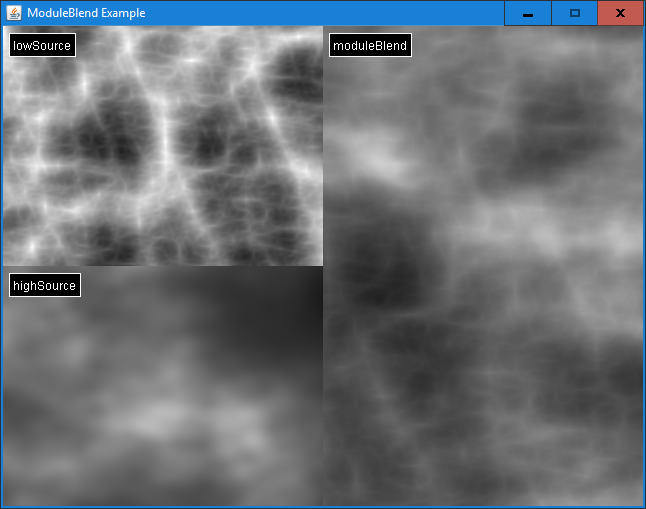This screenshot has width=646, height=509.
Task: Select the highSource noise image panel
Action: pyautogui.click(x=162, y=400)
